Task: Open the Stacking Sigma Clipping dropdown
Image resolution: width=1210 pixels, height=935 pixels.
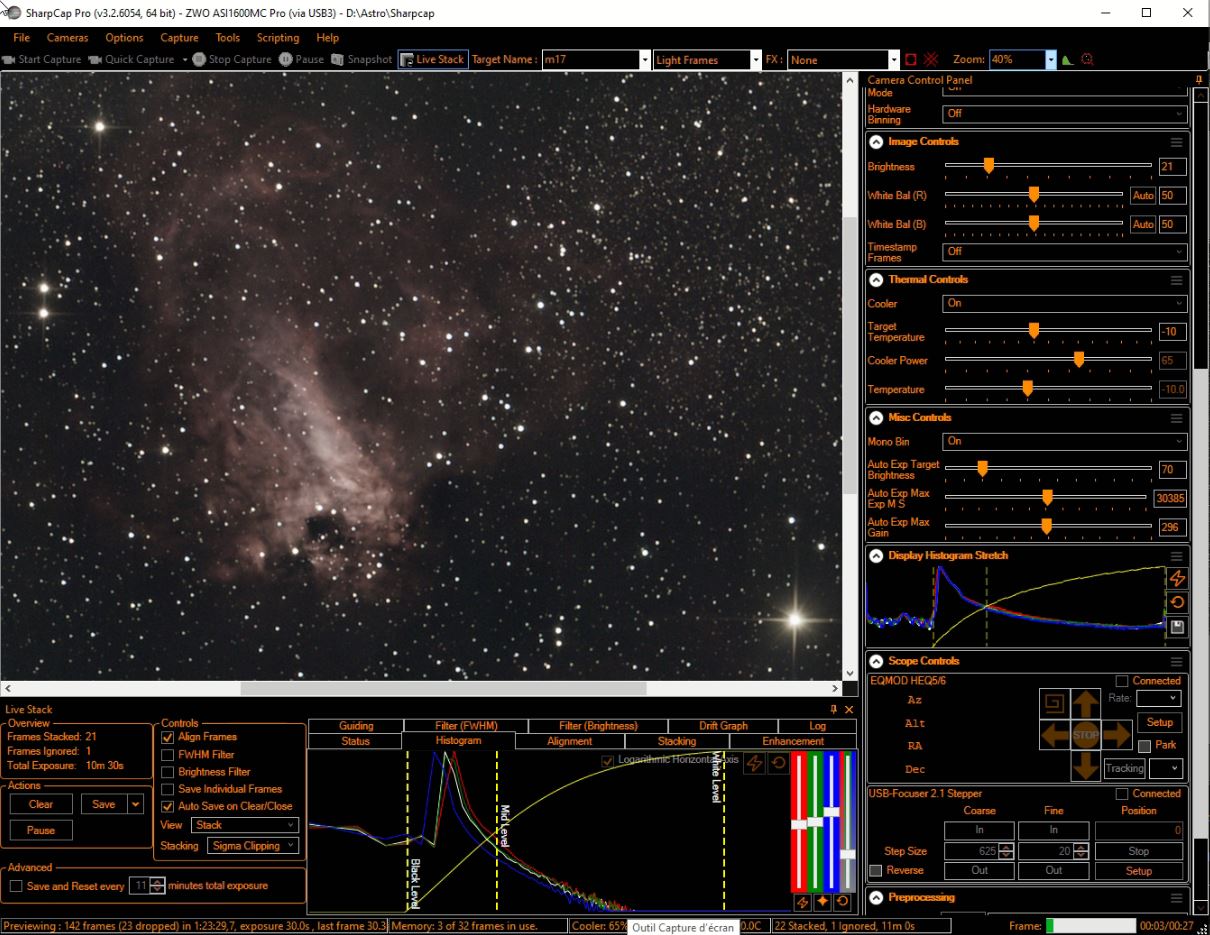Action: 253,846
